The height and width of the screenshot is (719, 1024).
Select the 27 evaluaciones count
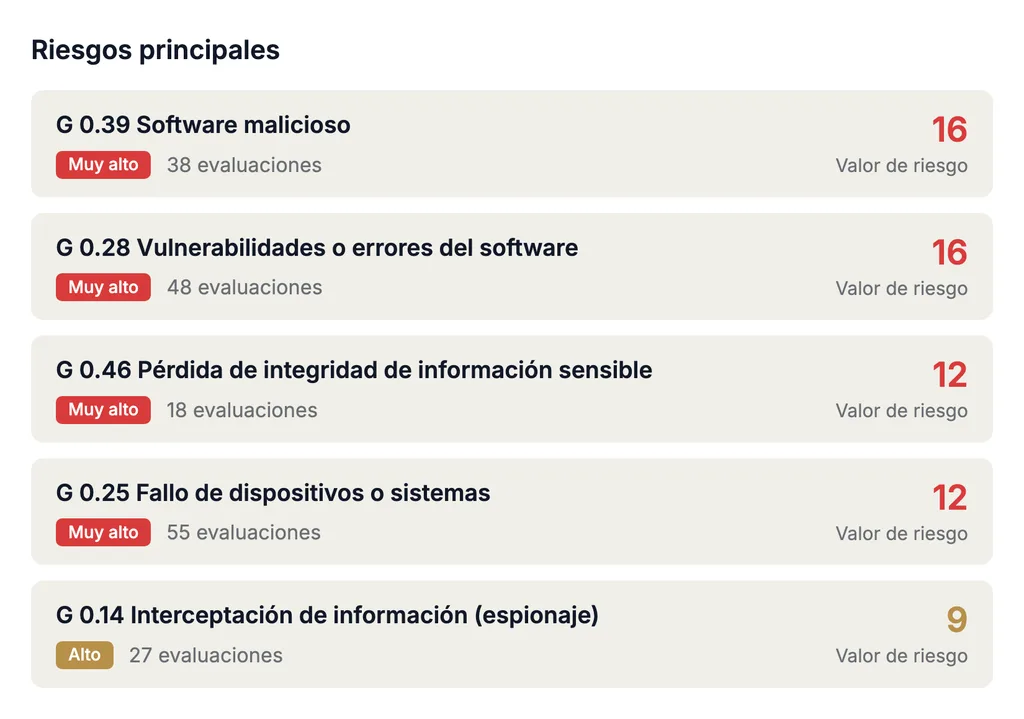point(206,655)
